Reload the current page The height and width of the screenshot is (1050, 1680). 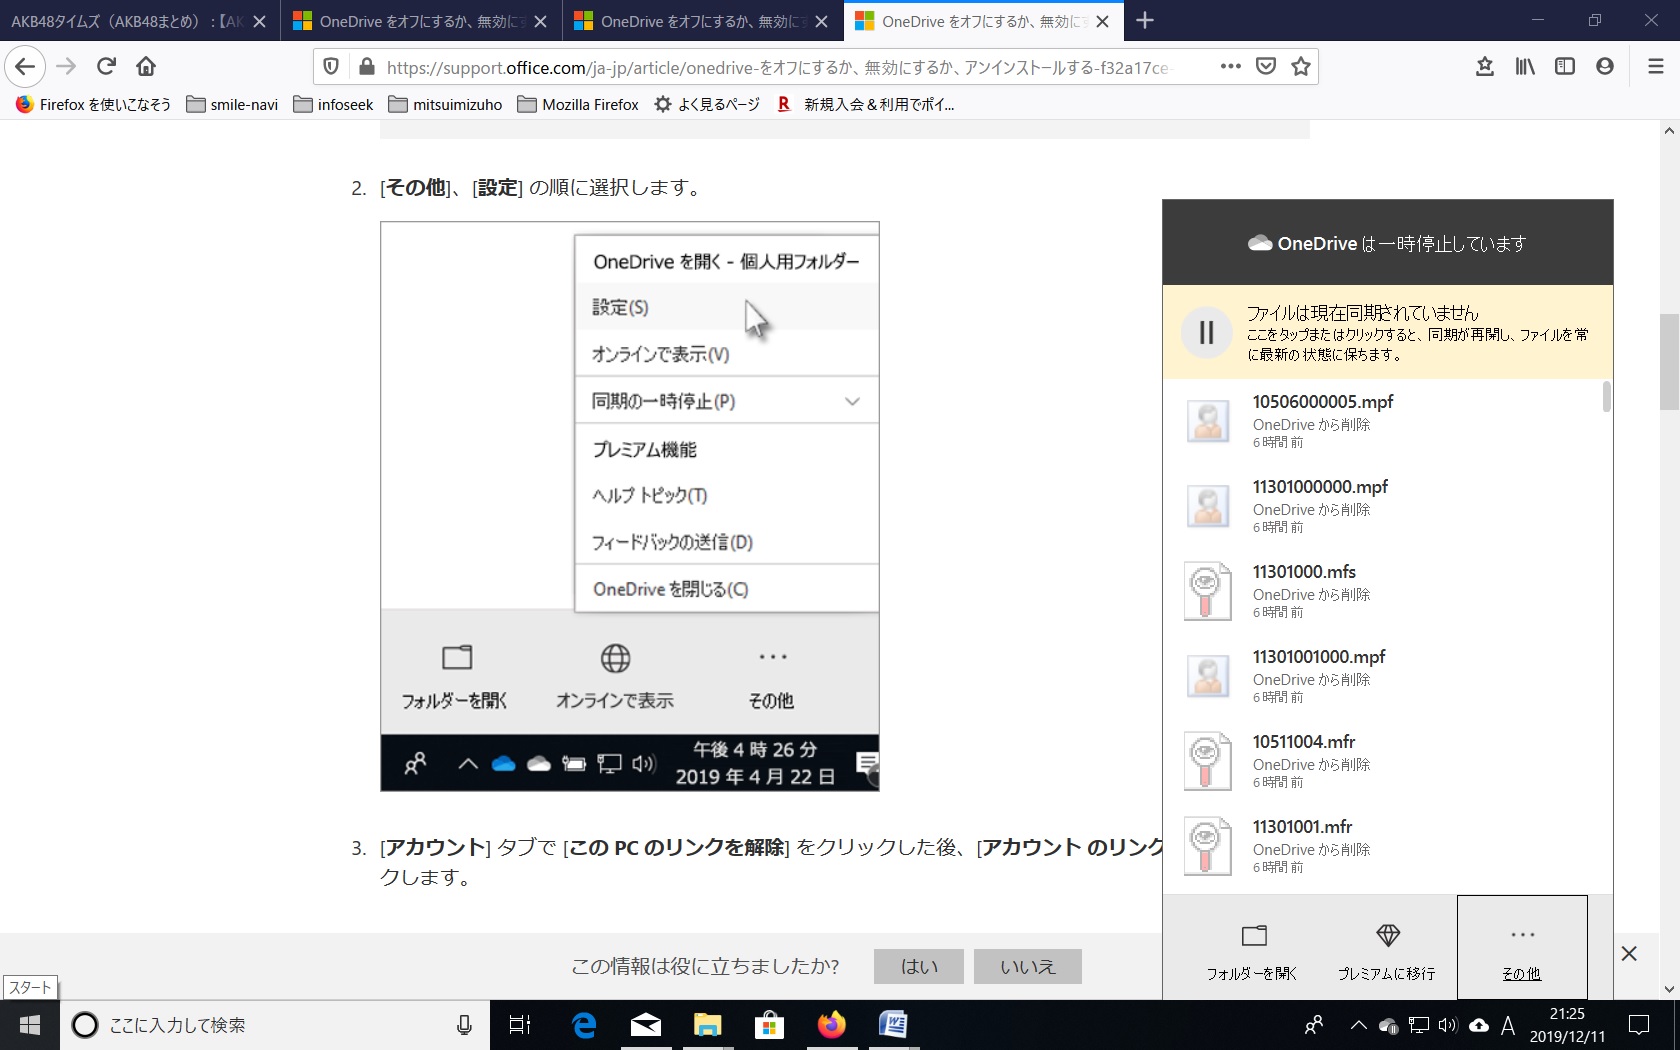click(x=106, y=67)
